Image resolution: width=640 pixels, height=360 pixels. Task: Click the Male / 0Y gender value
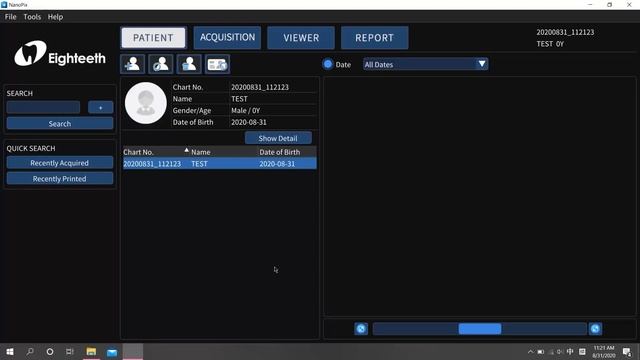point(246,110)
